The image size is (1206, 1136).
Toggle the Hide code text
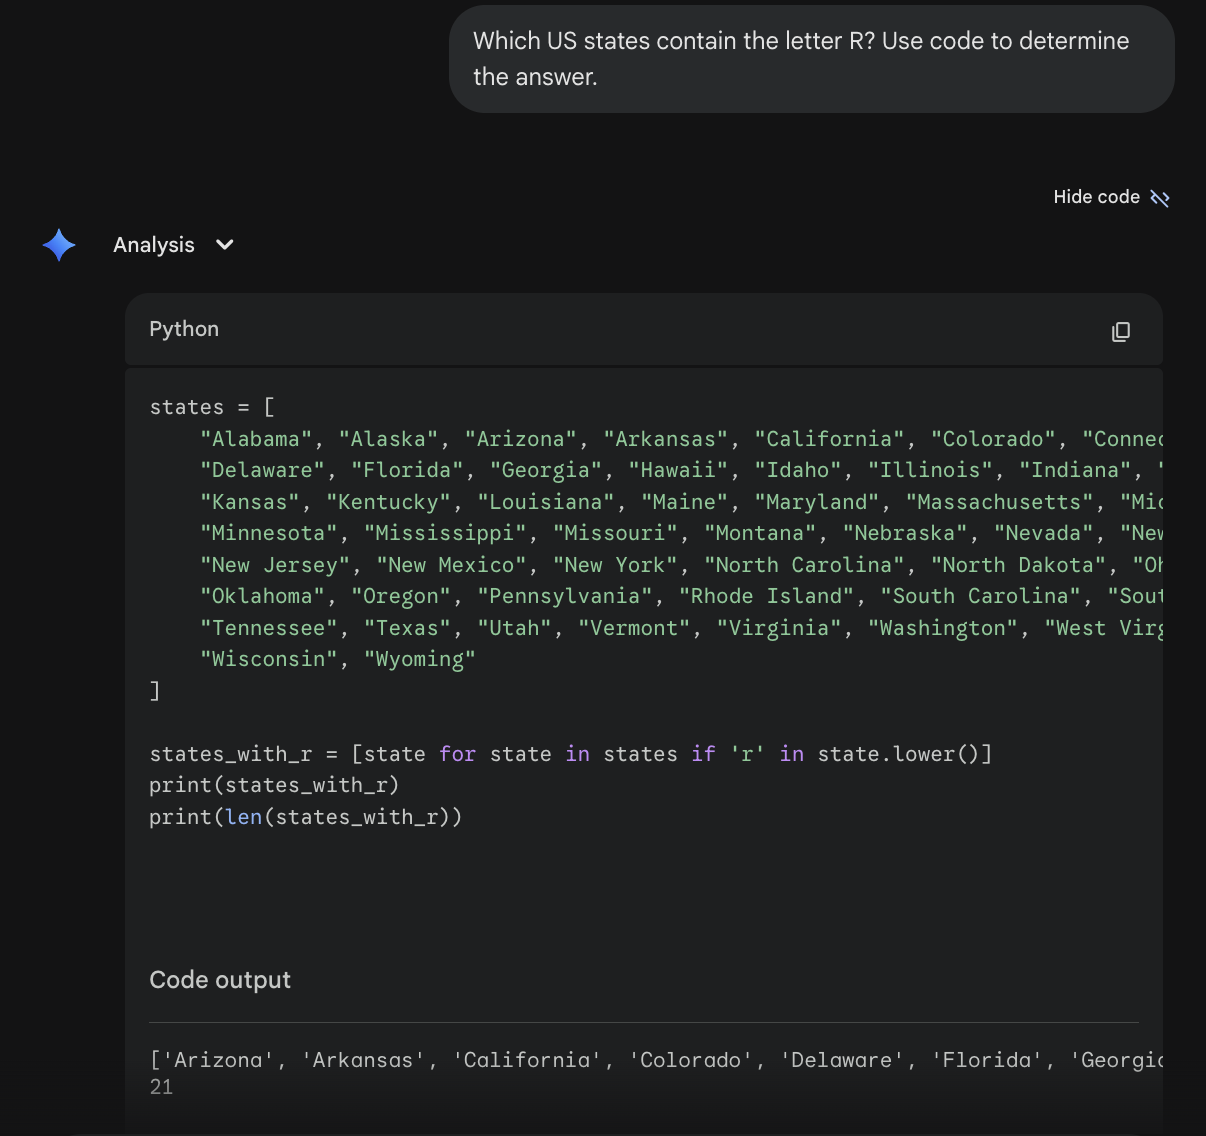(x=1095, y=197)
